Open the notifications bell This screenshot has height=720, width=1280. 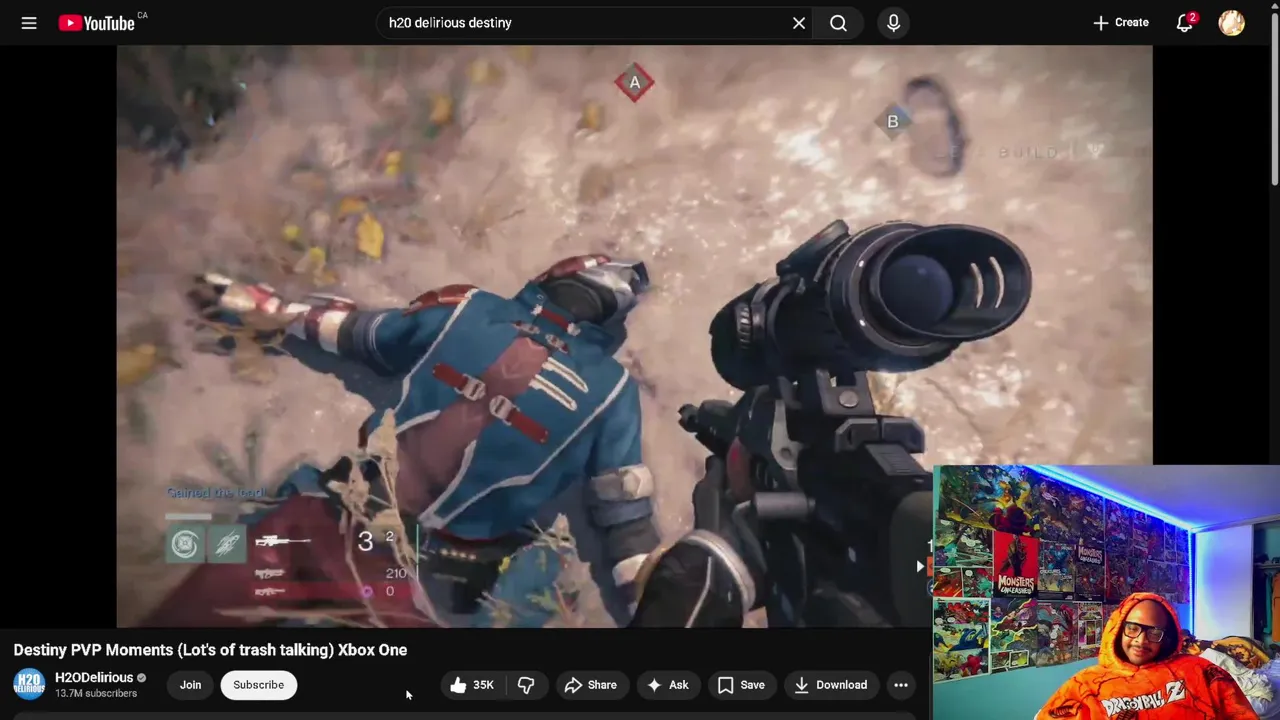(x=1185, y=23)
